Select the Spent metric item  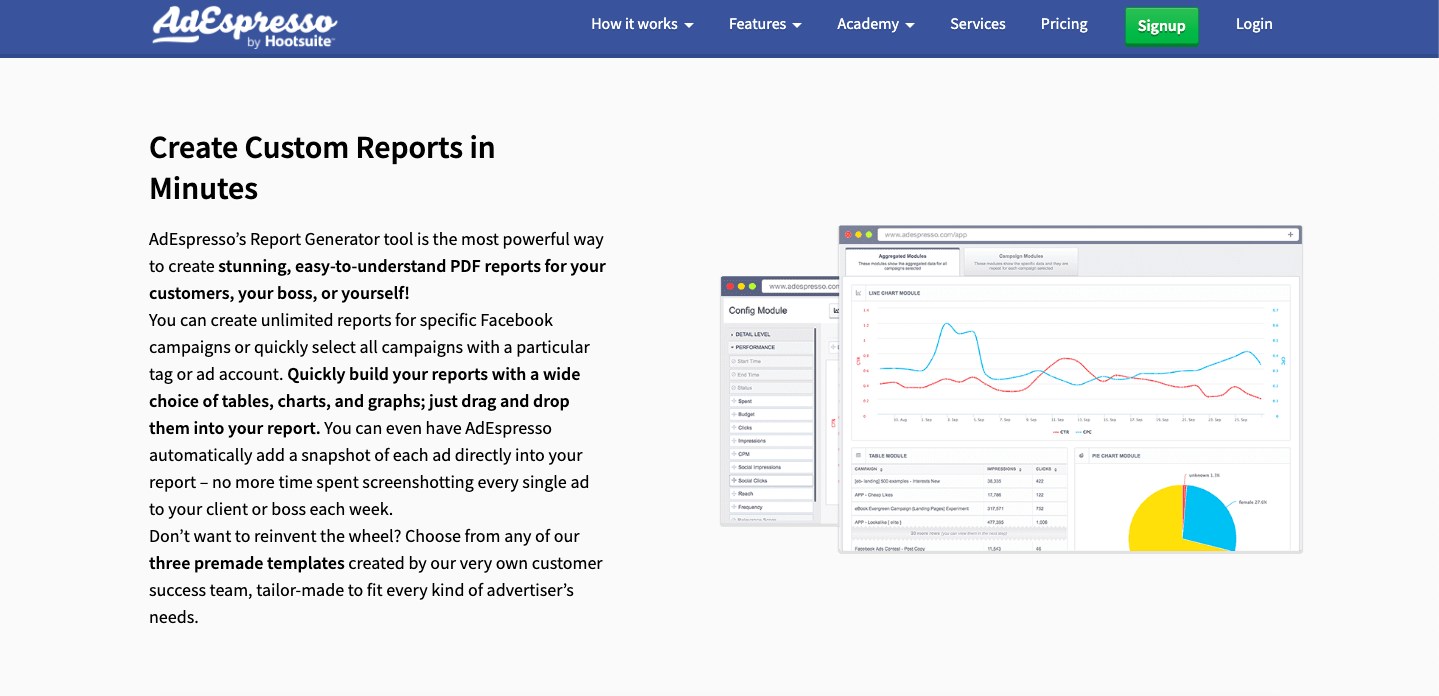coord(771,401)
